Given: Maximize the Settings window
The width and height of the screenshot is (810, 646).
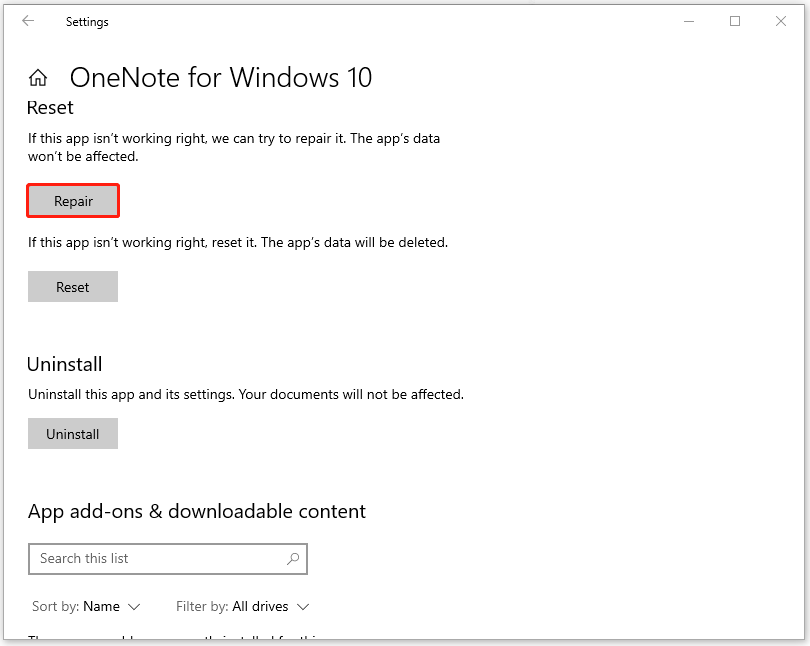Looking at the screenshot, I should (x=735, y=21).
